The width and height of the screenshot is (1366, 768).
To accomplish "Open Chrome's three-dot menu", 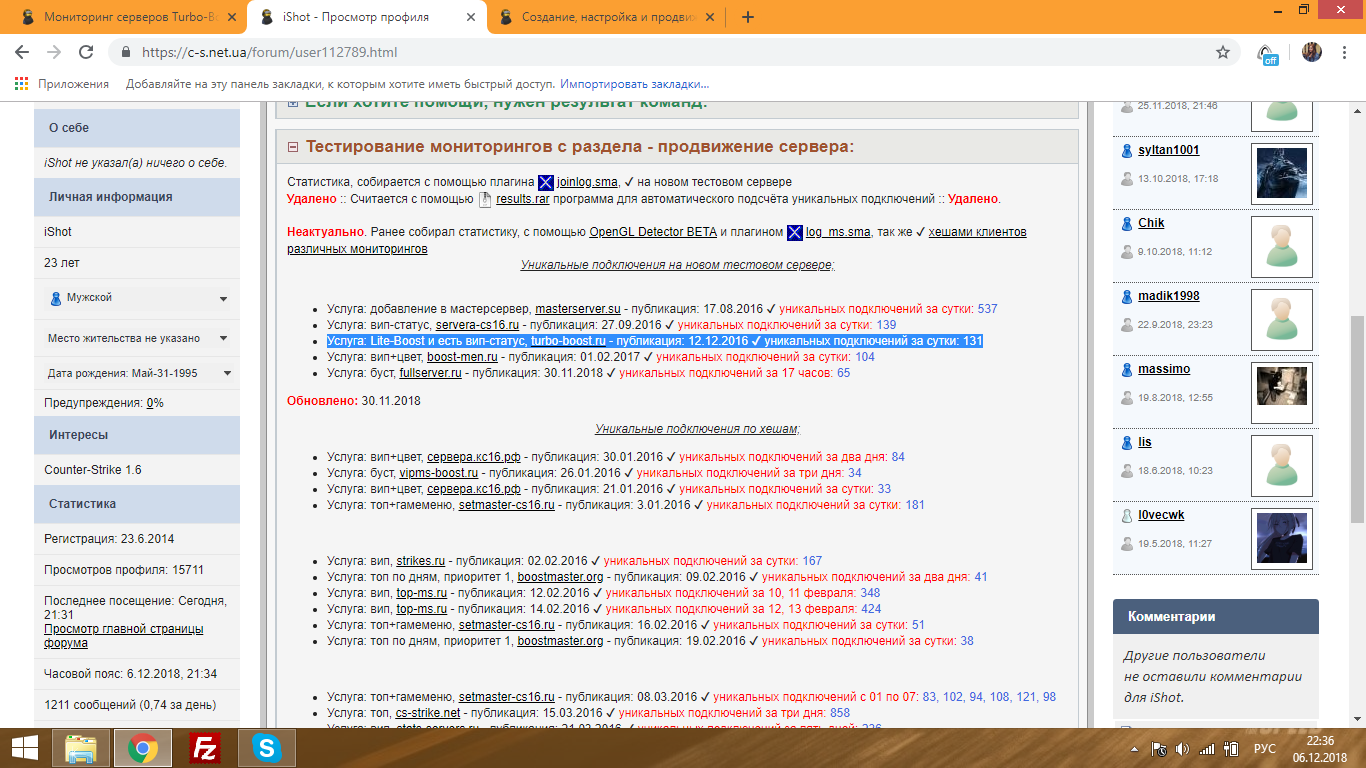I will [1345, 52].
